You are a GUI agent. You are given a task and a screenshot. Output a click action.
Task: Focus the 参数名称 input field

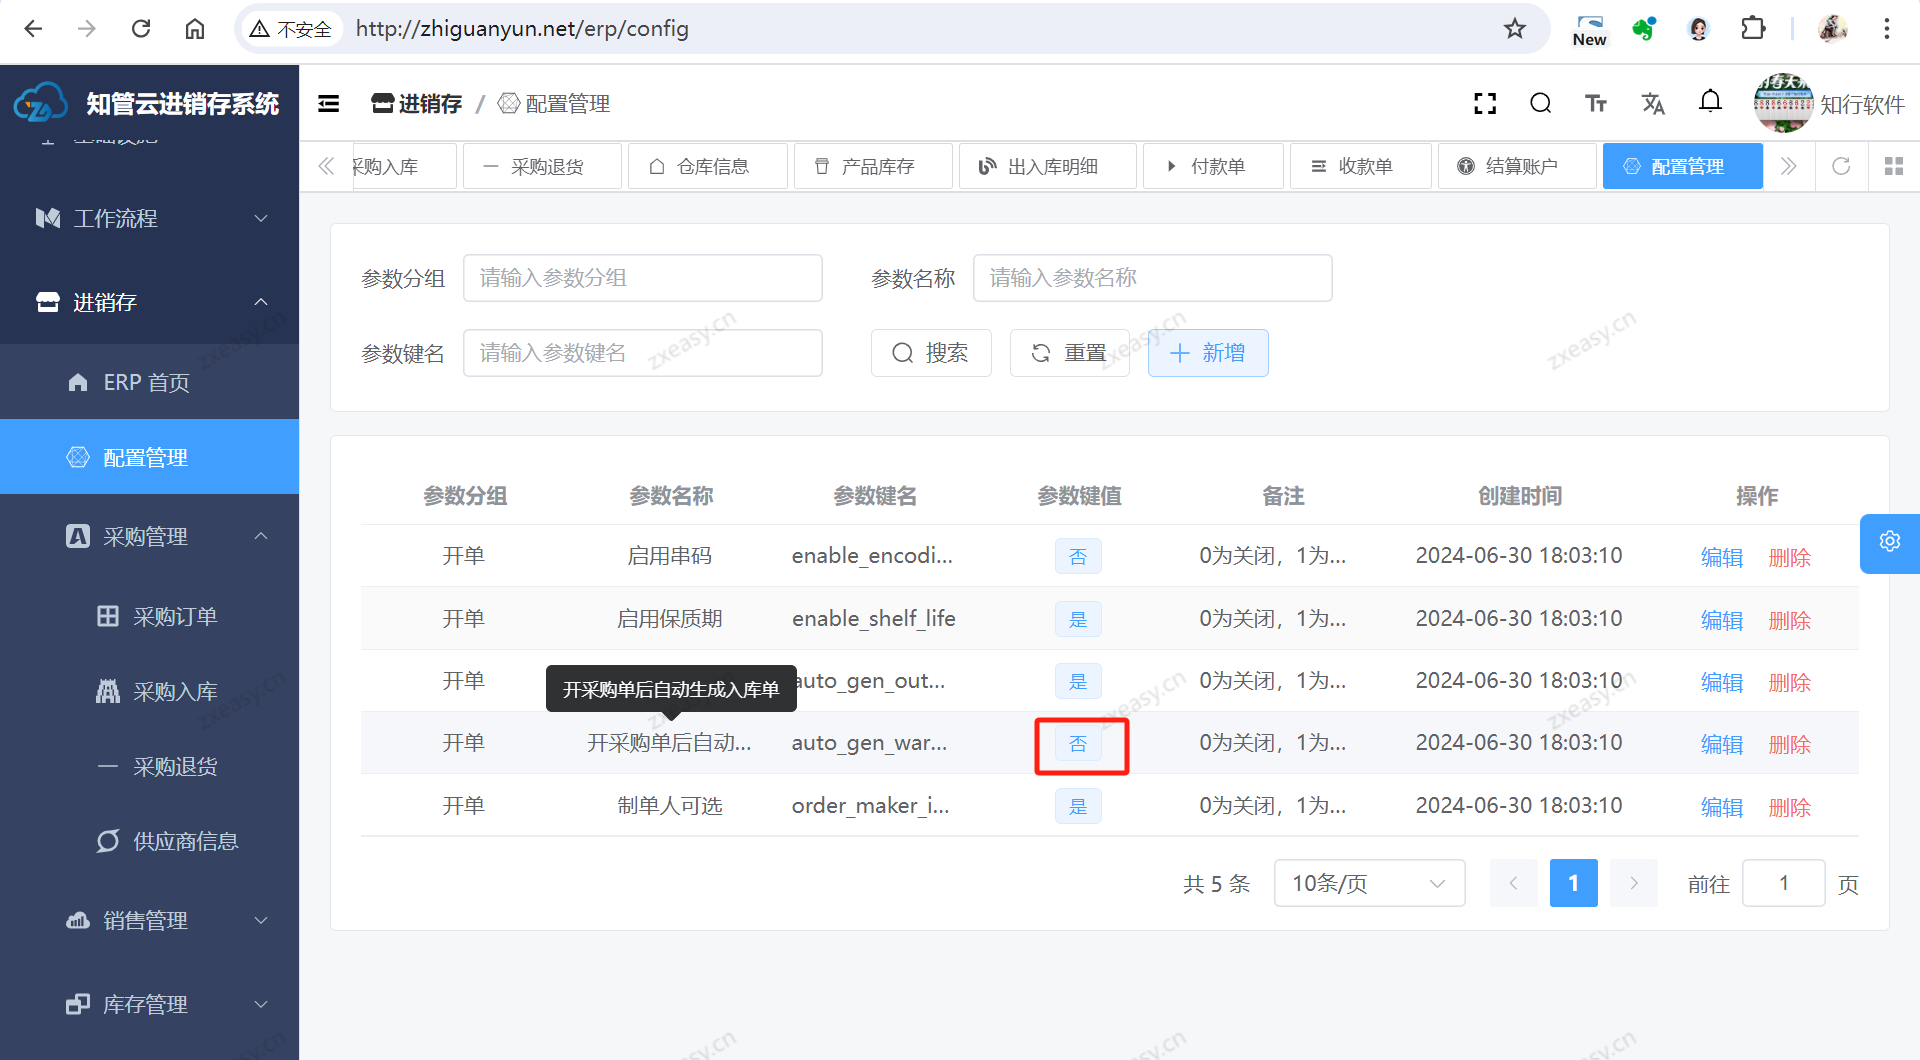coord(1152,278)
